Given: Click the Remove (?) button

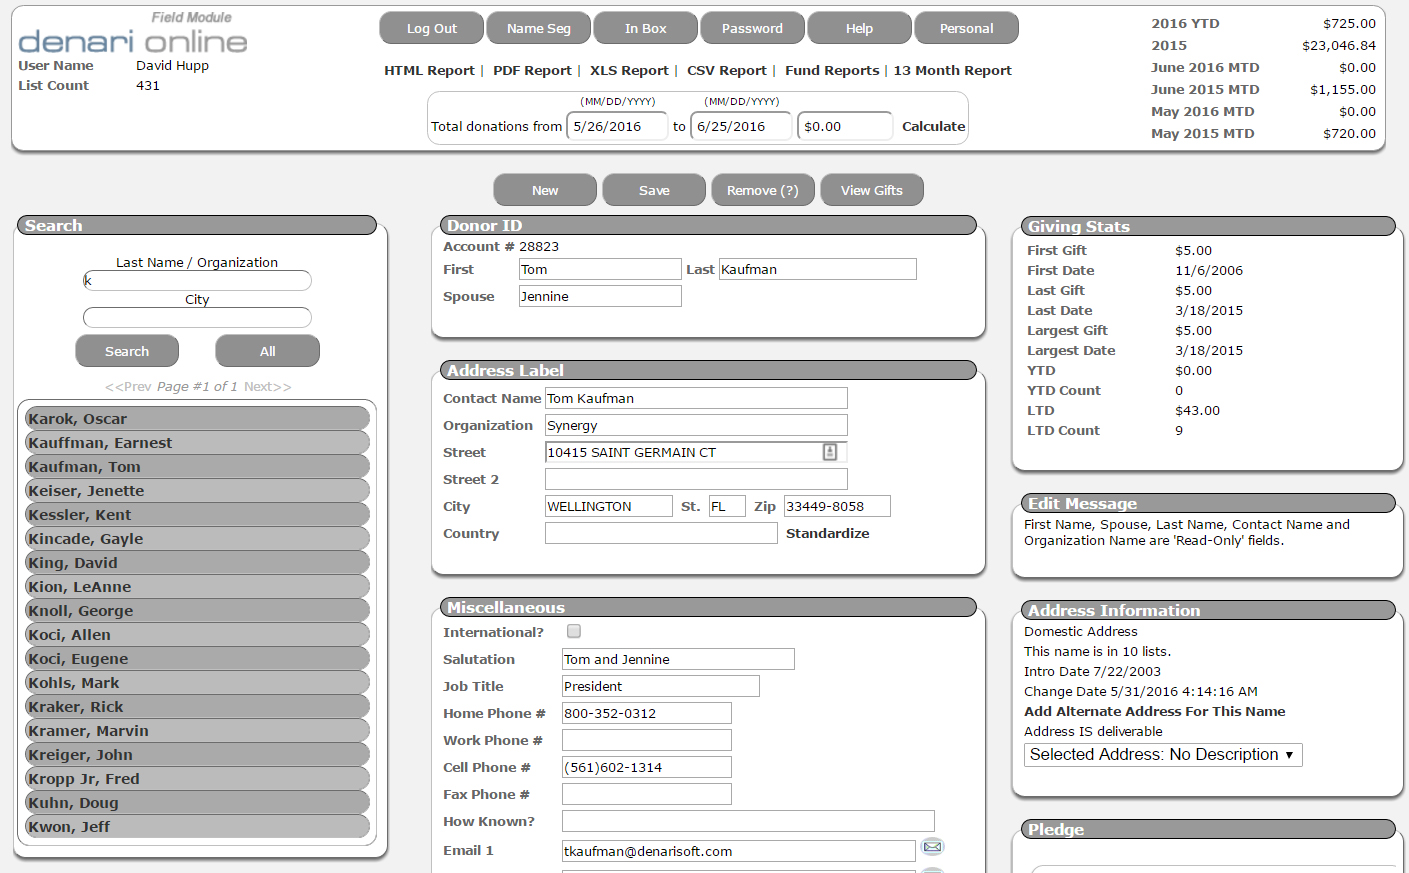Looking at the screenshot, I should (x=763, y=190).
